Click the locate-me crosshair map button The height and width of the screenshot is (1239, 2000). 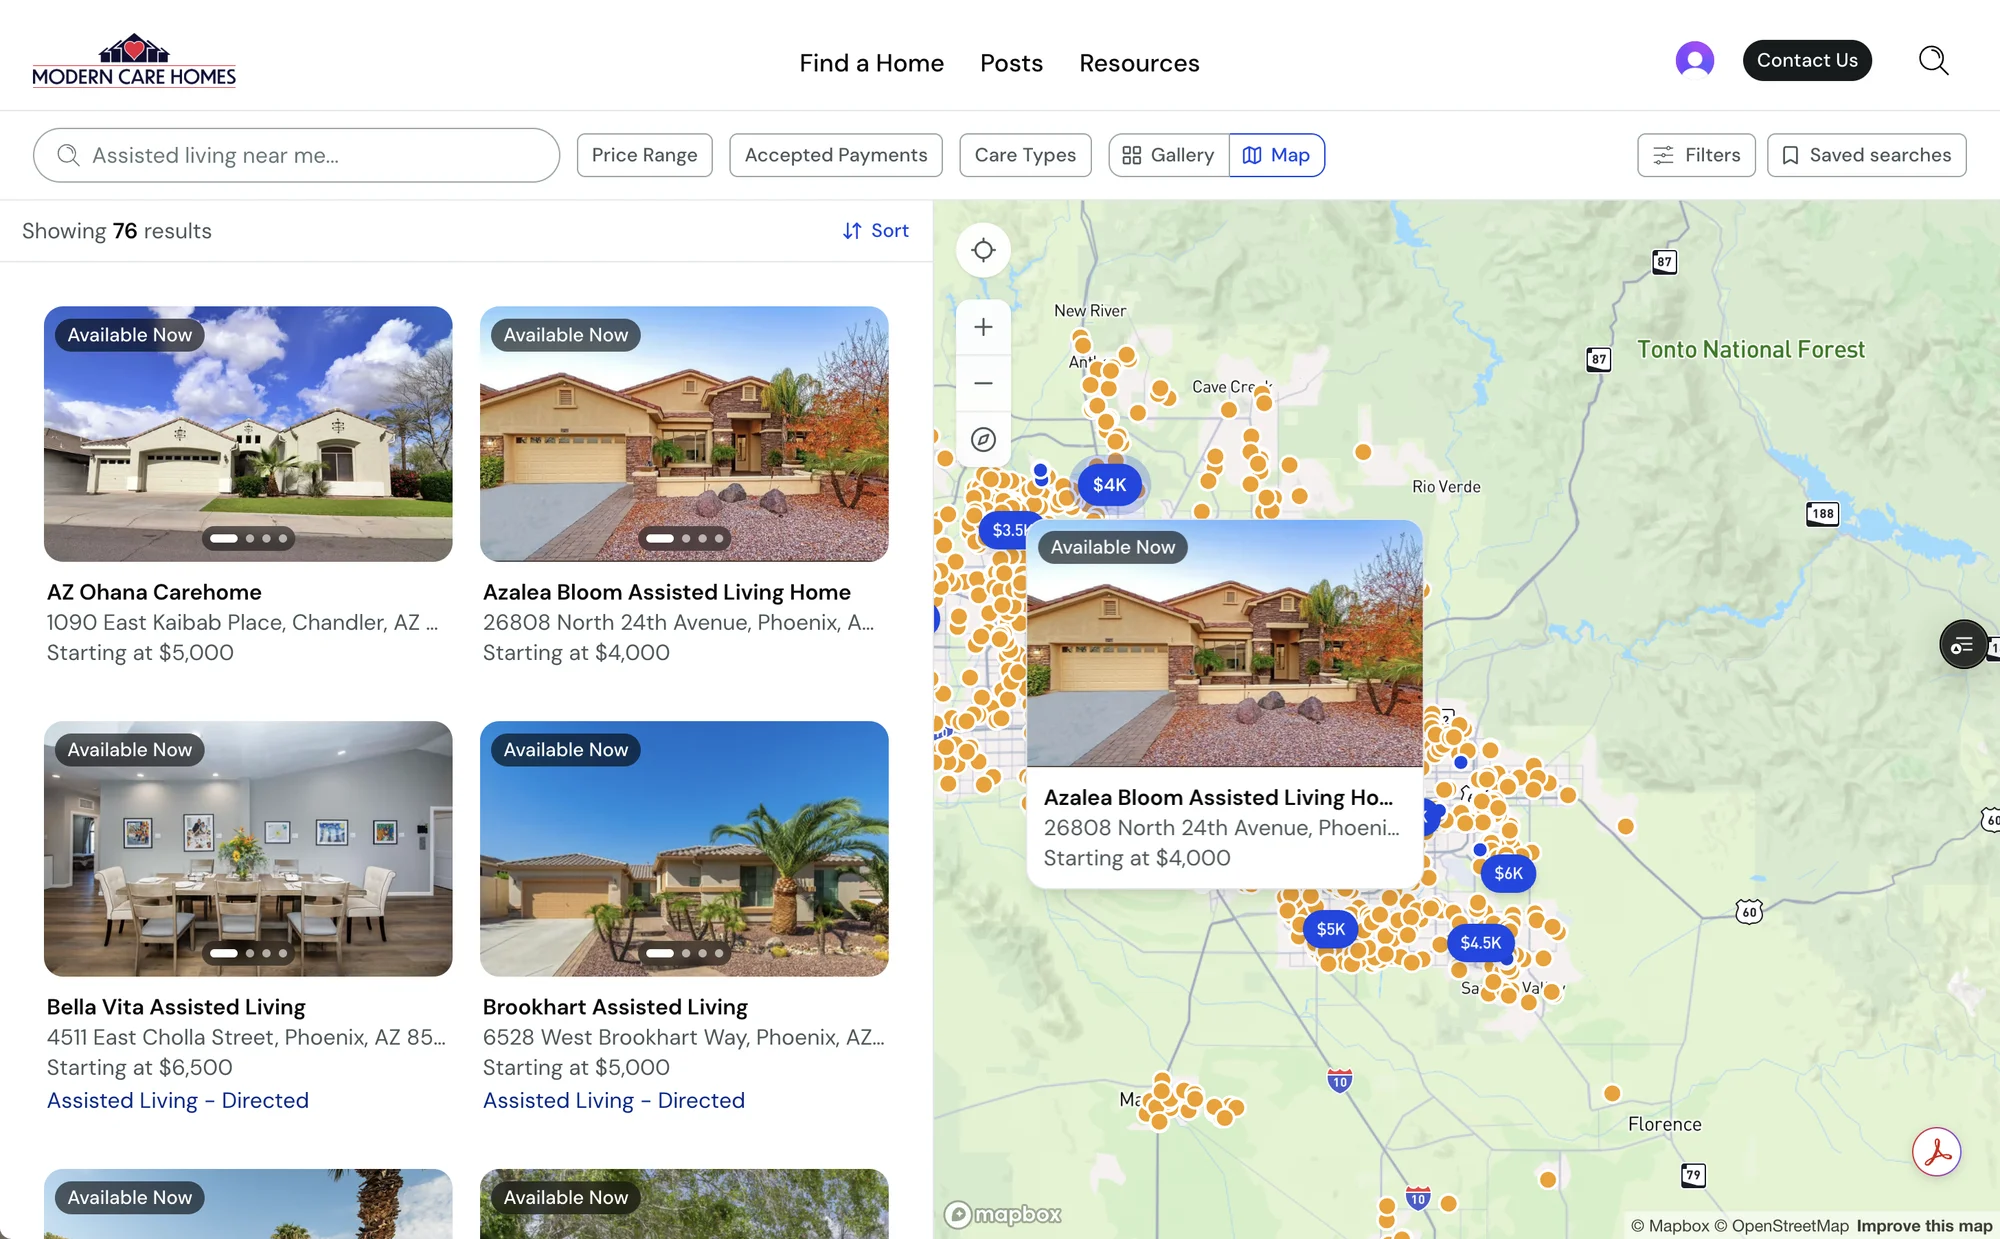pyautogui.click(x=983, y=250)
